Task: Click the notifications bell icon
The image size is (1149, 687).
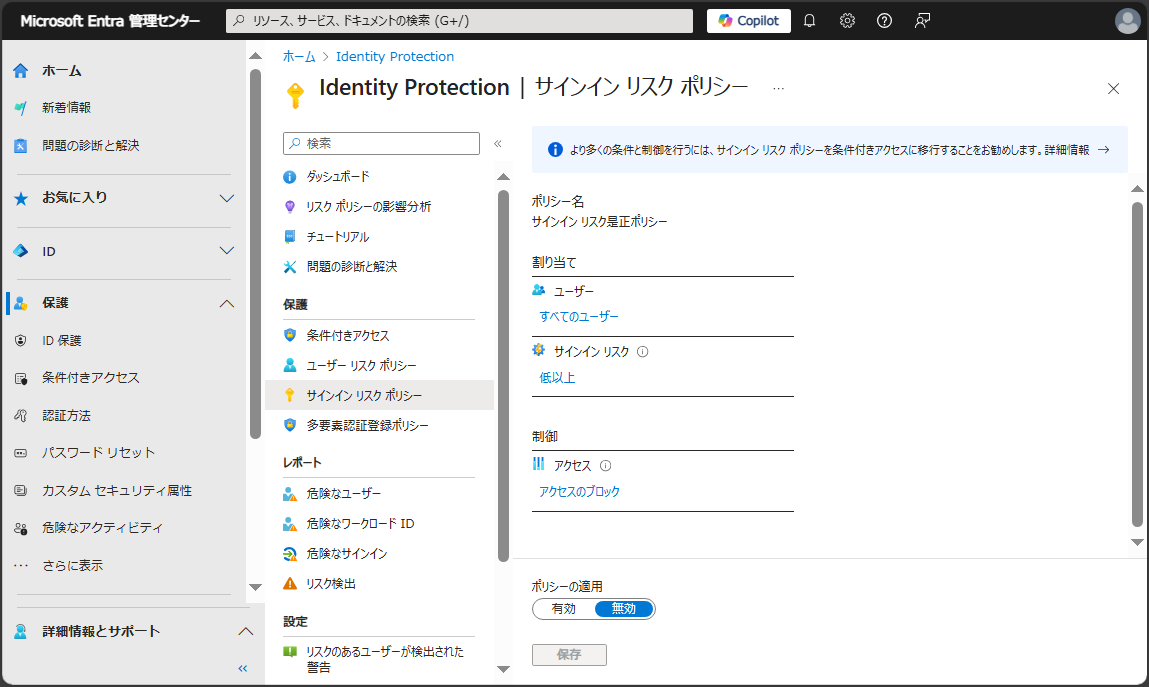Action: 809,21
